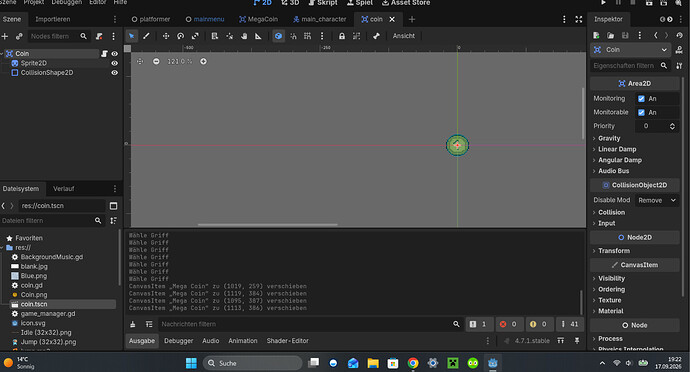Activate the Rotate Mode tool

(x=180, y=36)
